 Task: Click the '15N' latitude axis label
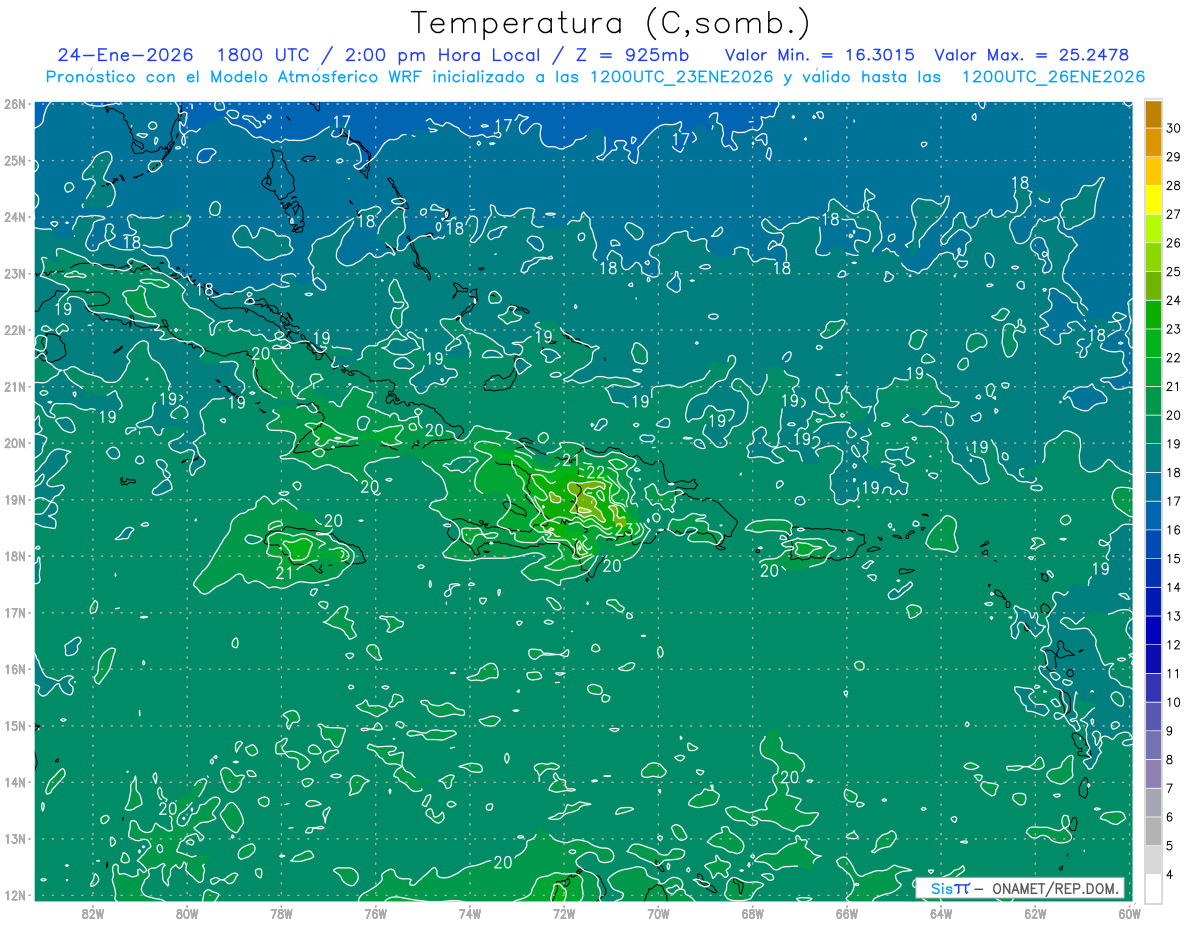coord(15,726)
